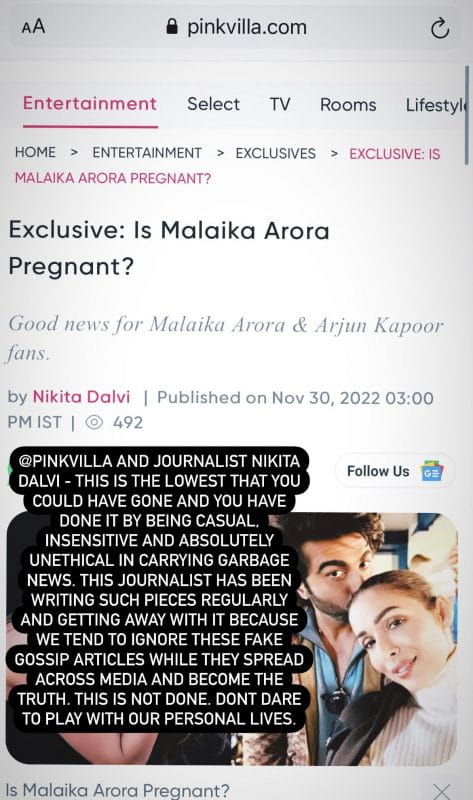Tap the Google News icon
473x800 pixels.
(x=432, y=472)
